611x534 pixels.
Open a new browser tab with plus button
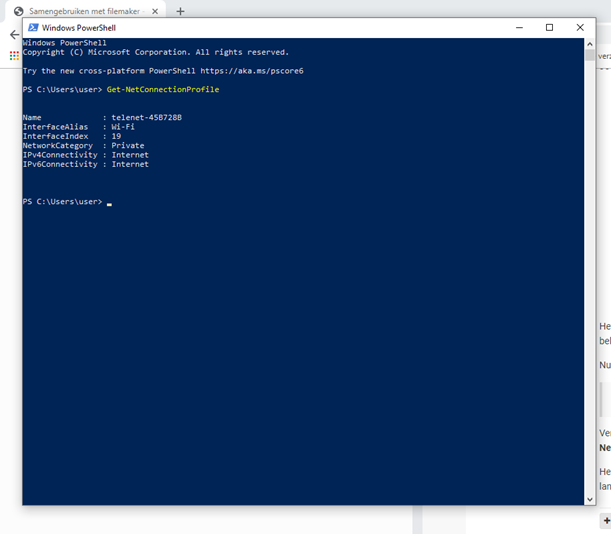pos(180,11)
